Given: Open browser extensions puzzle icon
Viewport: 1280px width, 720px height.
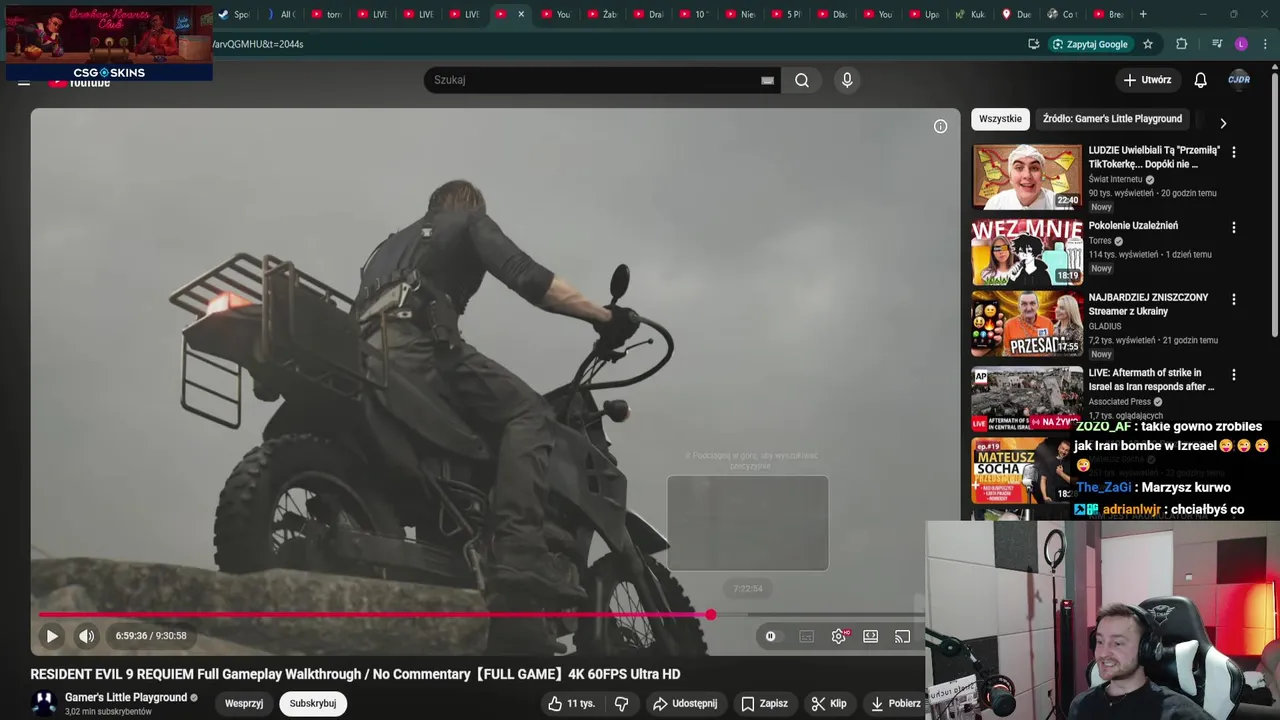Looking at the screenshot, I should point(1181,44).
